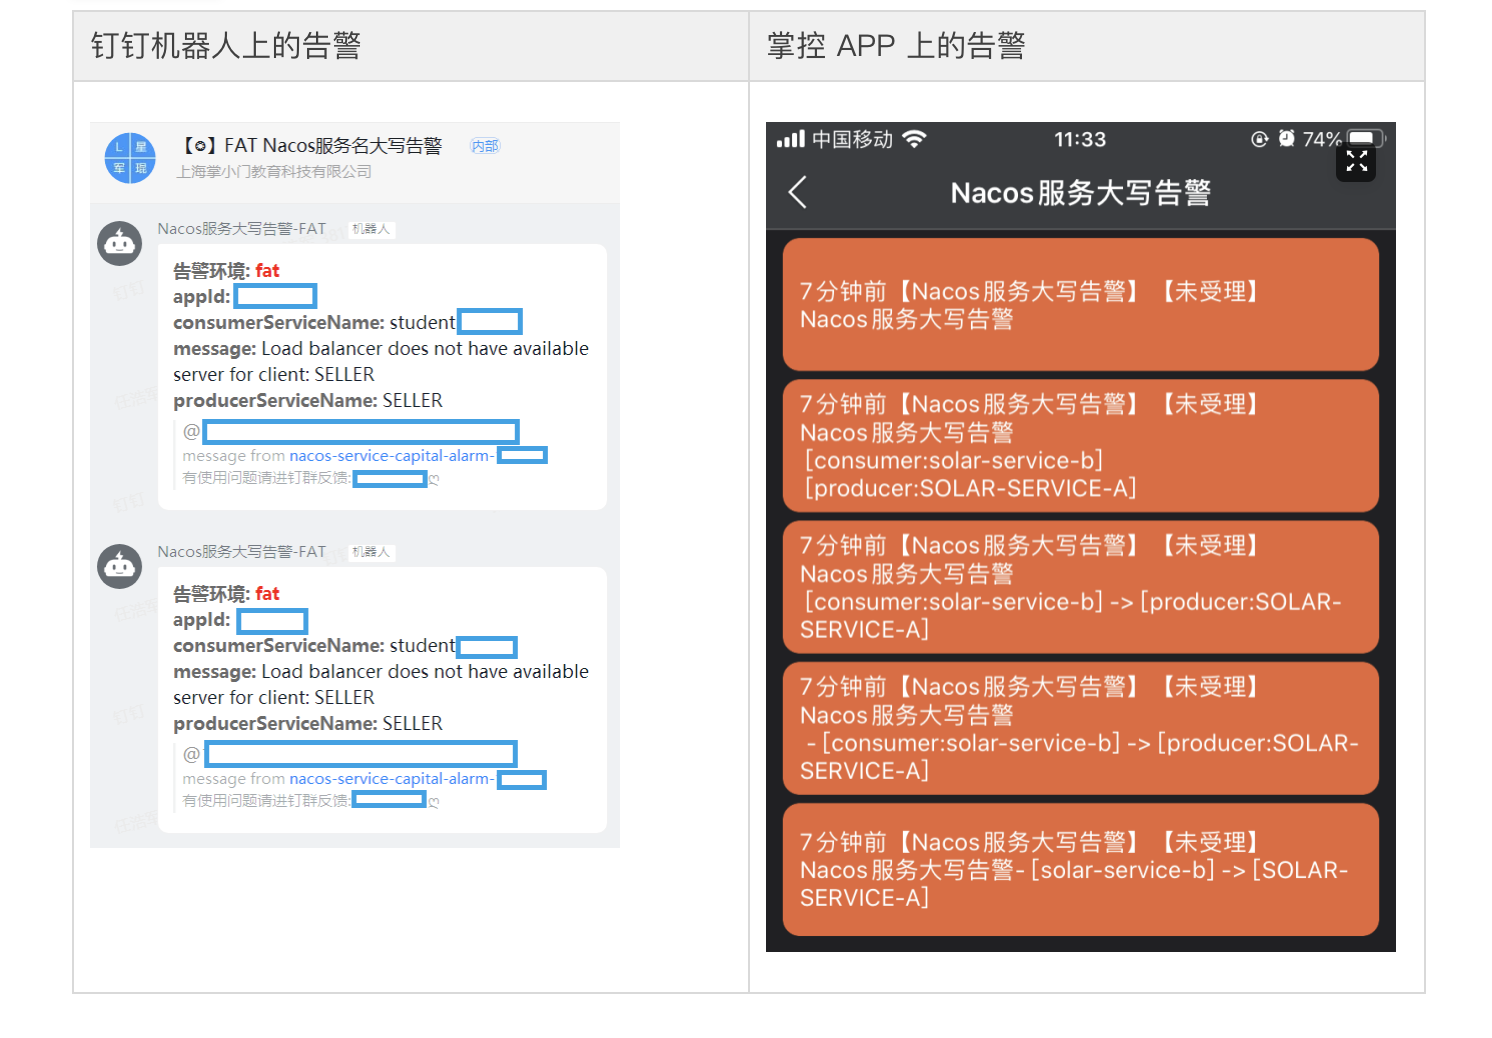Click carrier name 中国移动 in status bar
The width and height of the screenshot is (1492, 1038).
[852, 139]
